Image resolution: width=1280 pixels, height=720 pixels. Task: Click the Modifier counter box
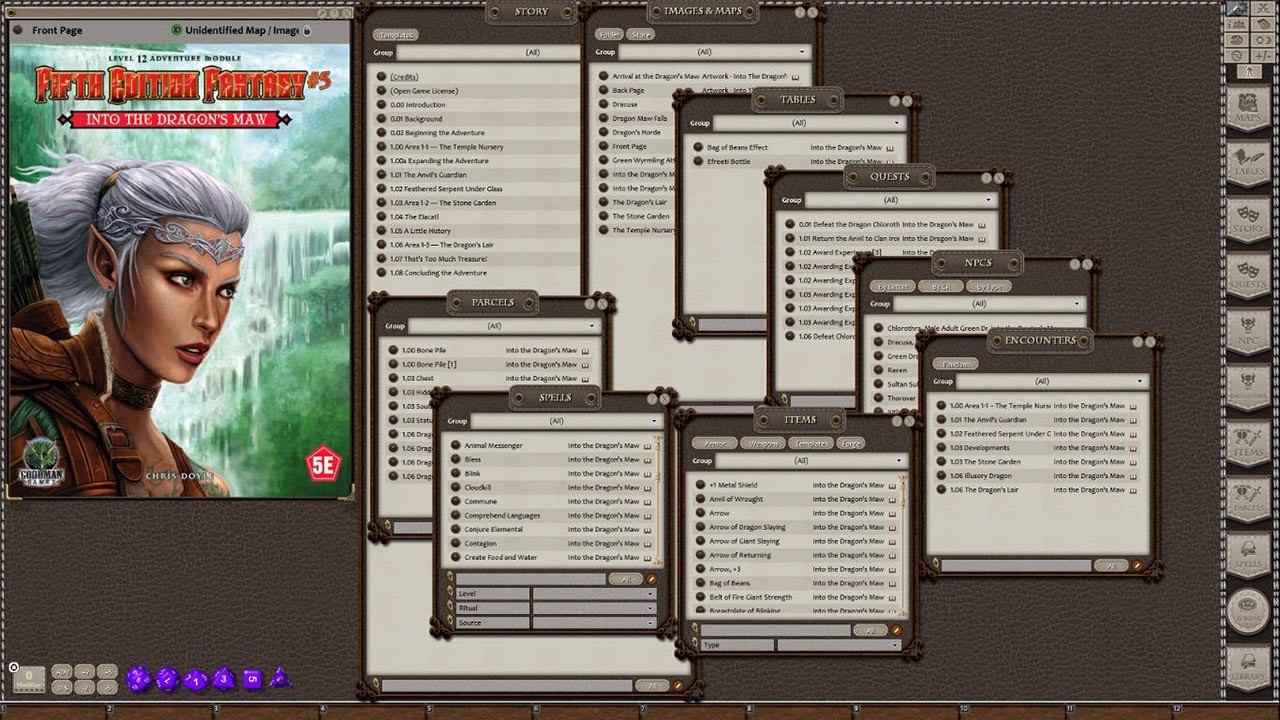click(x=27, y=678)
